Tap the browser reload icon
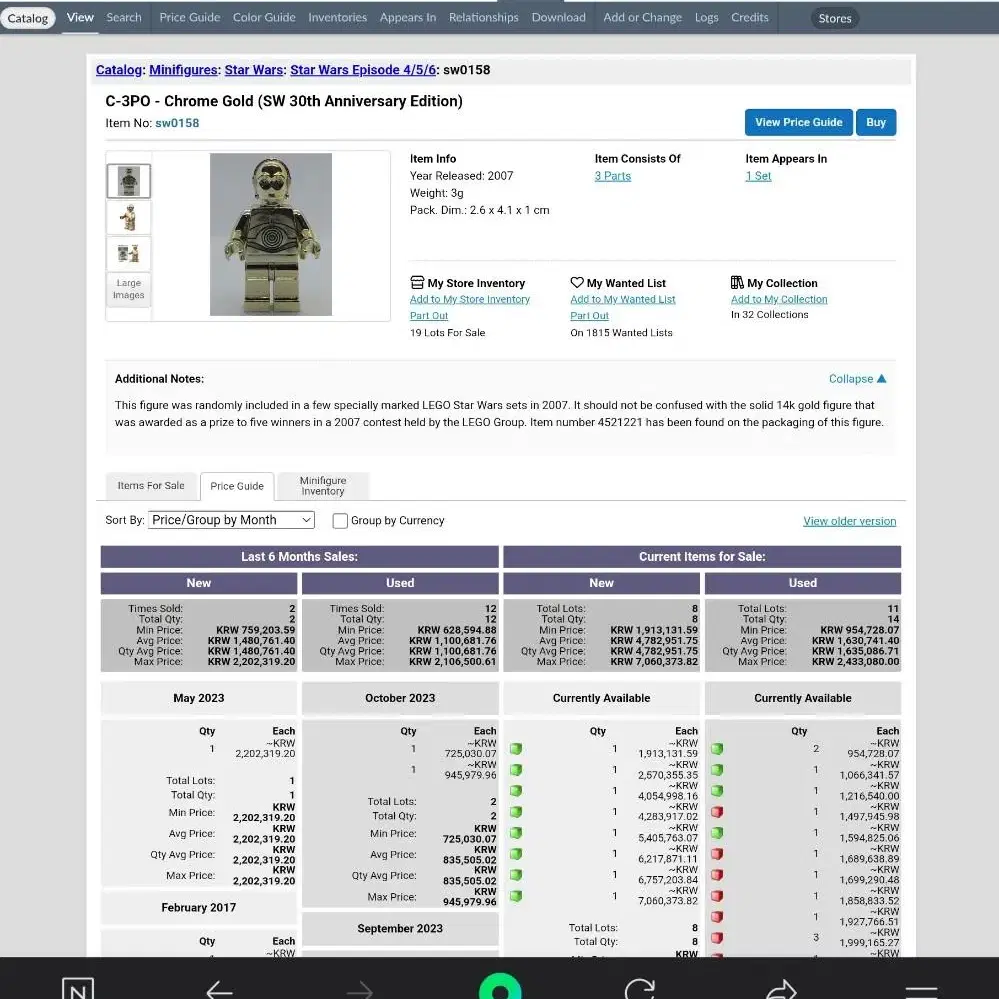Screen dimensions: 999x999 coord(640,989)
